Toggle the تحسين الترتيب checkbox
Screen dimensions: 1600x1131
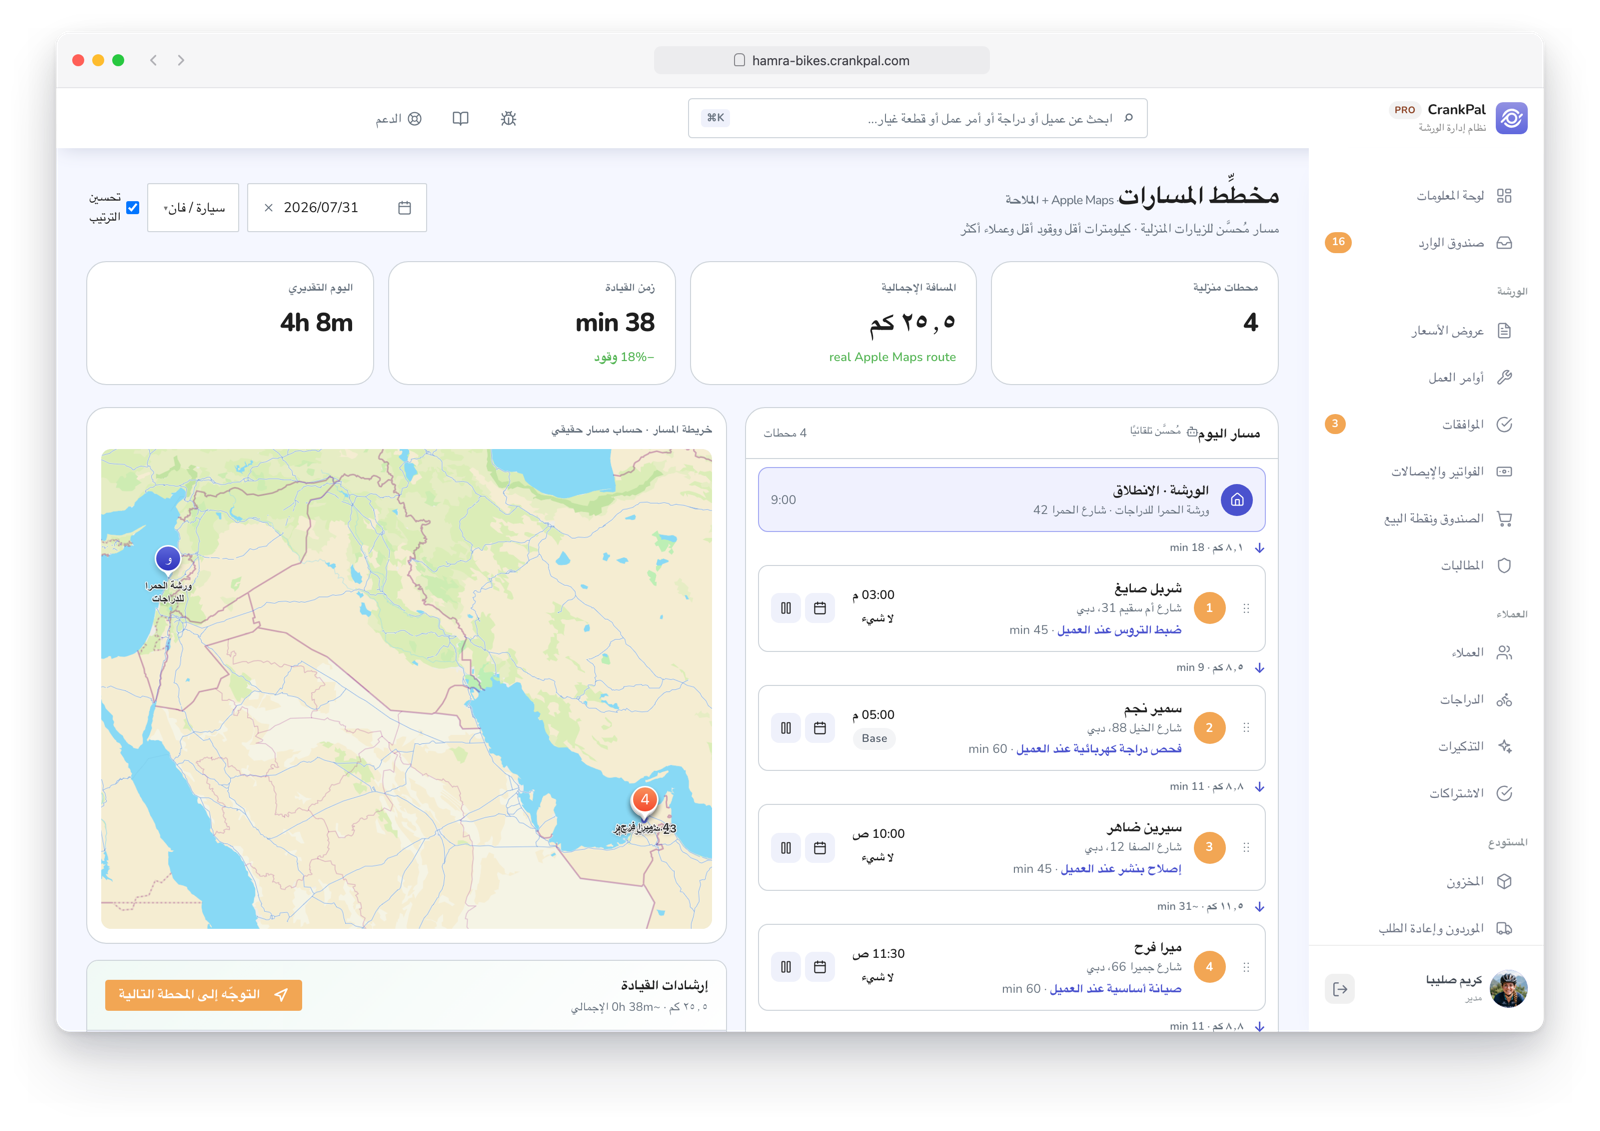(133, 208)
